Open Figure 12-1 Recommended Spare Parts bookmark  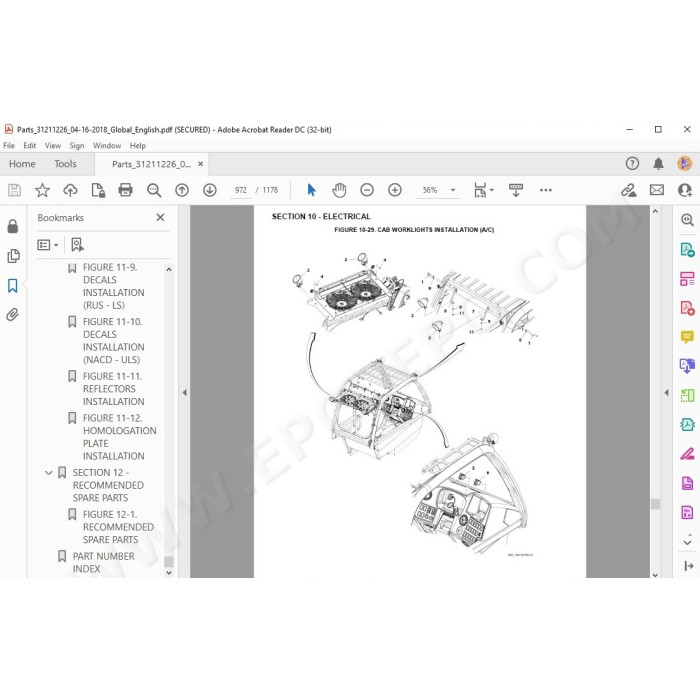coord(118,527)
